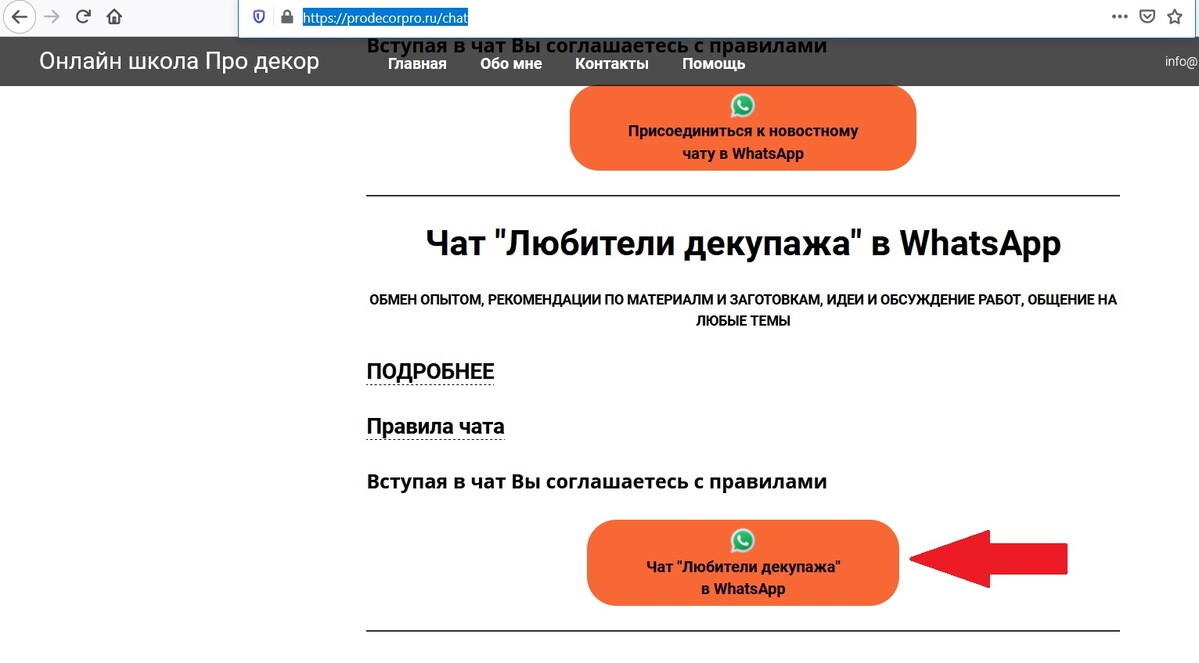Click the Онлайн школа Про декор title

pos(179,61)
